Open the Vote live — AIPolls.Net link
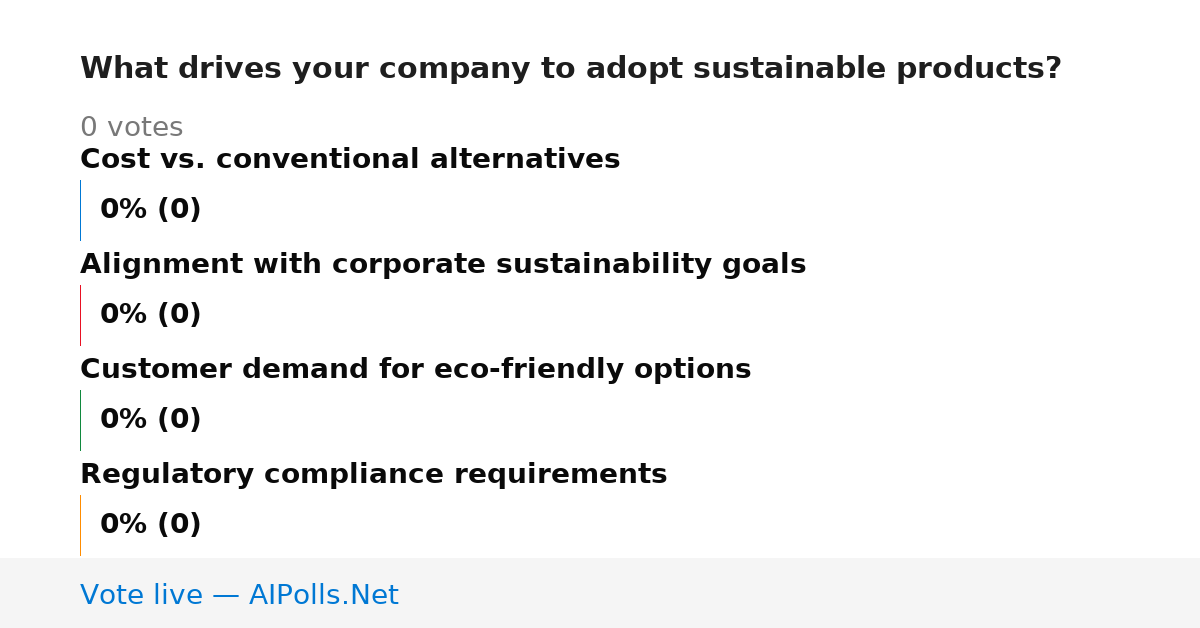Viewport: 1200px width, 628px height. point(239,595)
